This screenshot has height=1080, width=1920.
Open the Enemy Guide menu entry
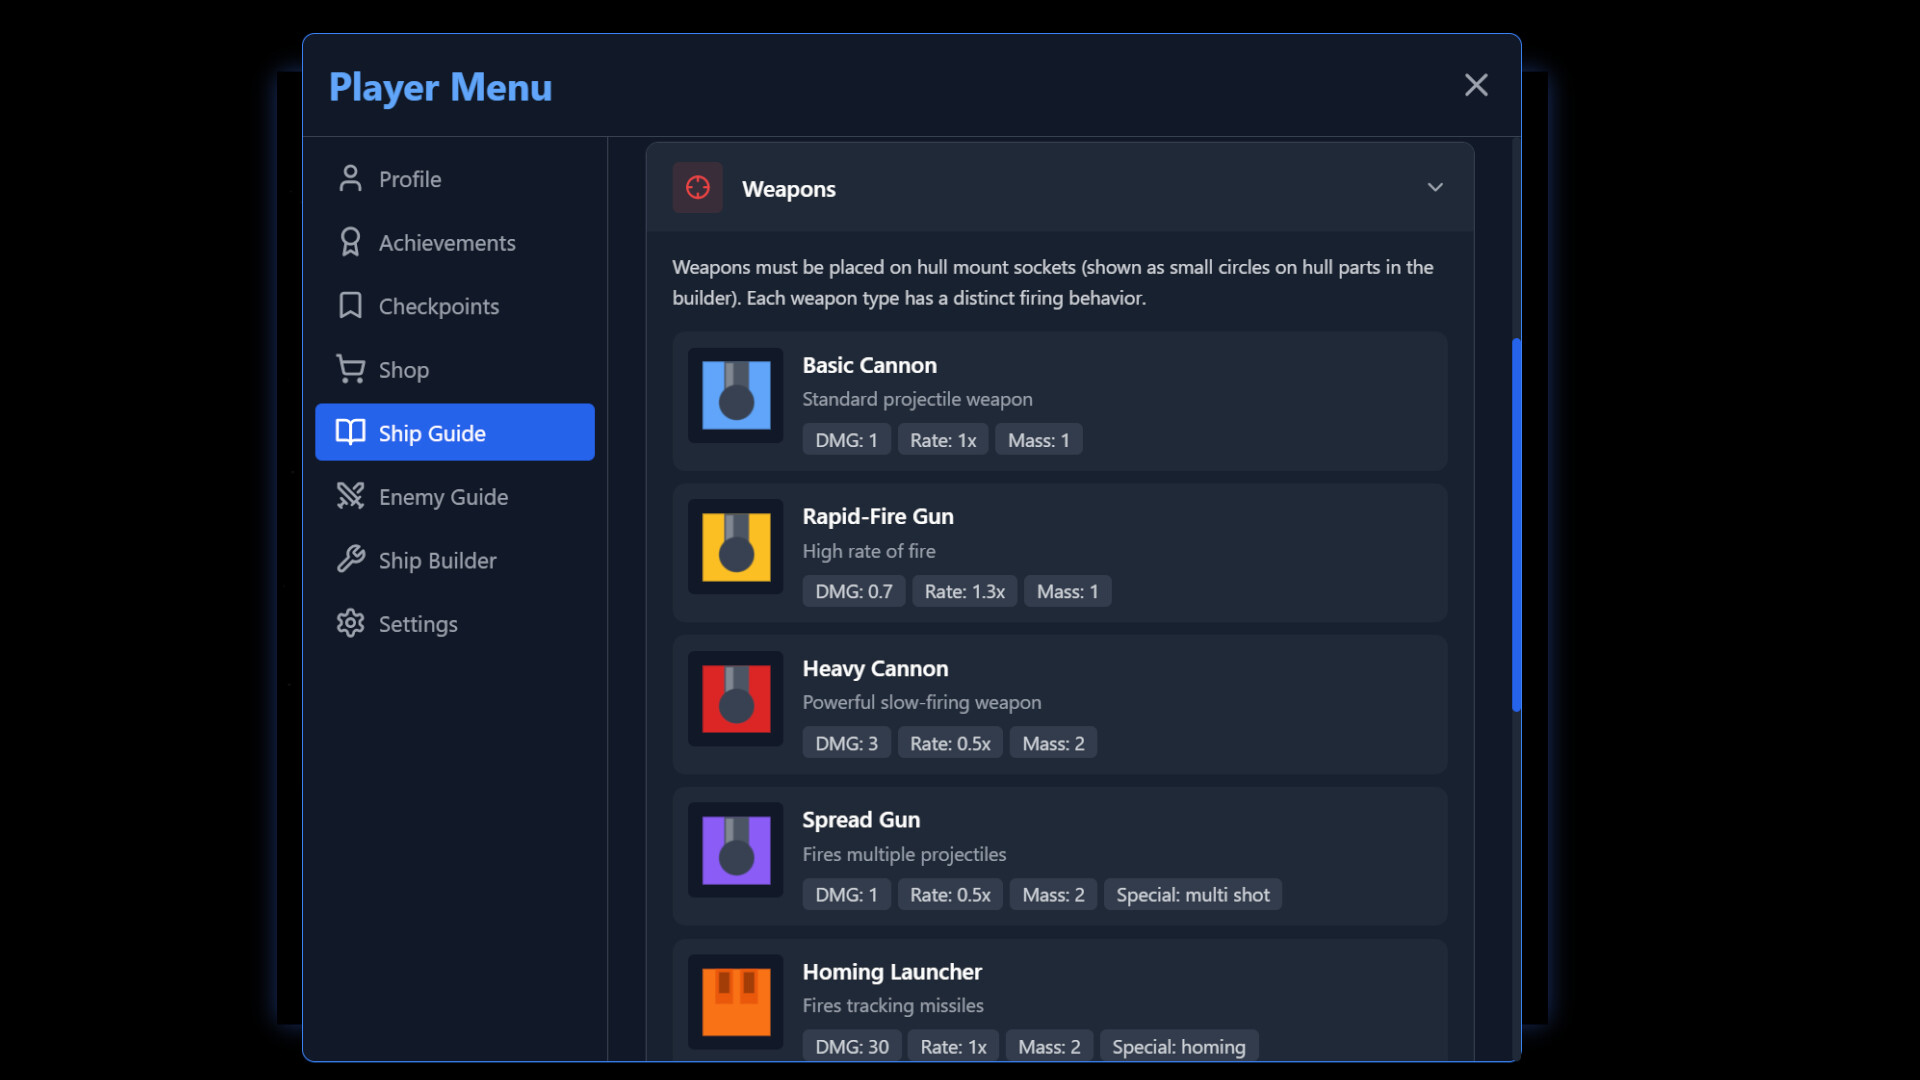(443, 497)
